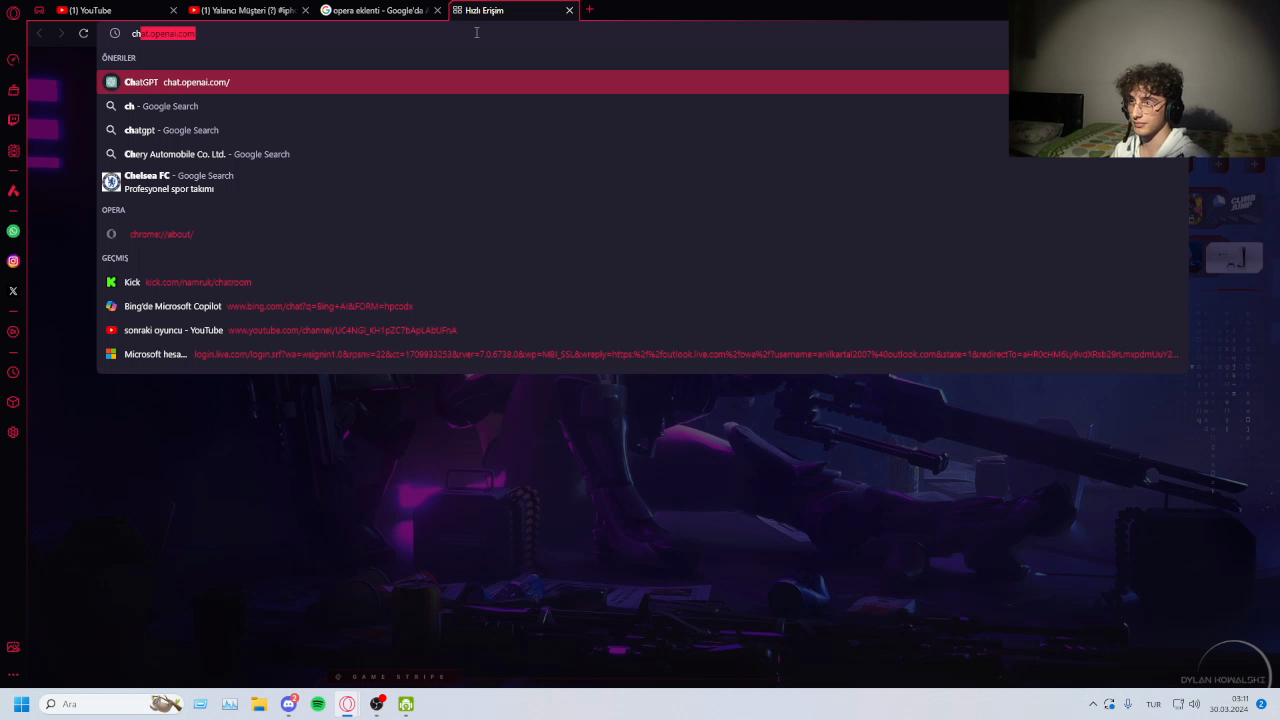Open chrome://about/ suggestion
Viewport: 1280px width, 720px height.
(644, 234)
